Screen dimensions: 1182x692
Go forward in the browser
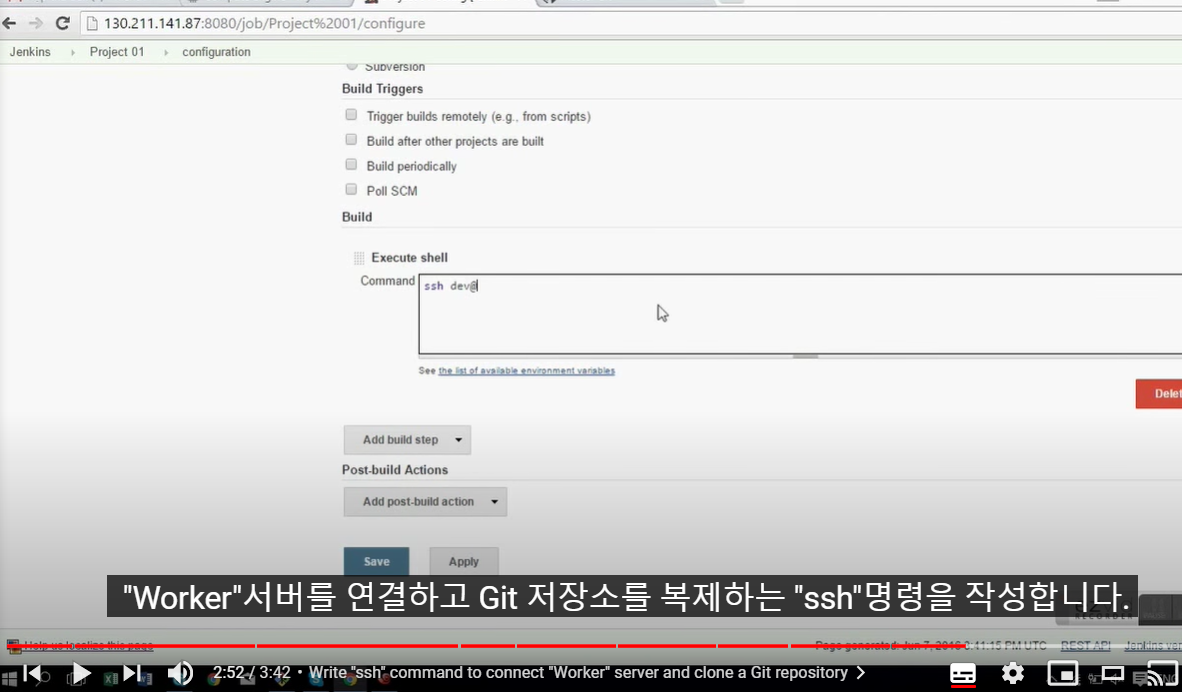(x=35, y=23)
